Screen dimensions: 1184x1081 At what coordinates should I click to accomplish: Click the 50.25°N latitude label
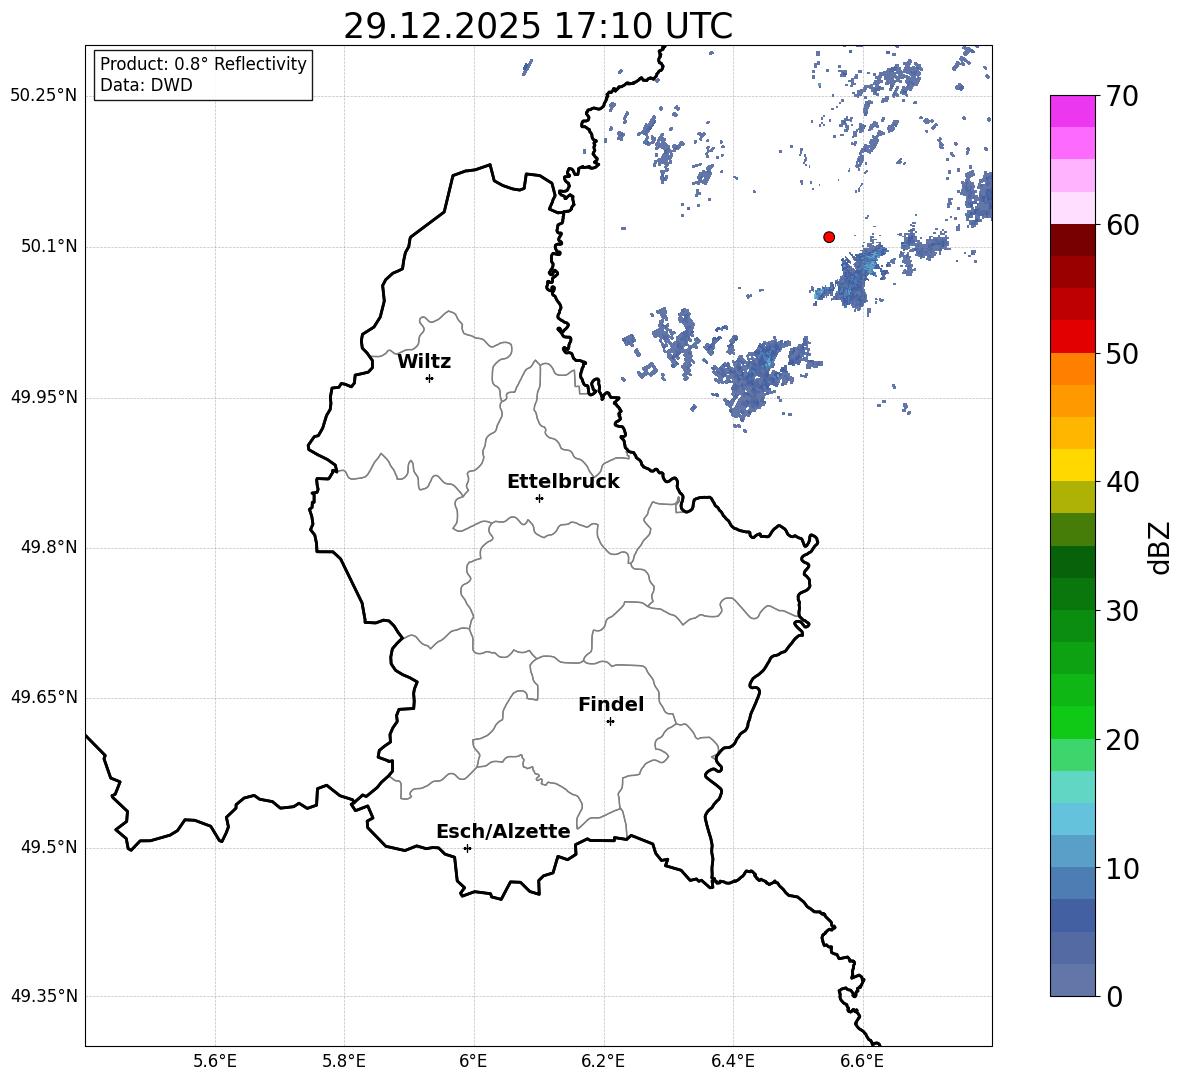click(44, 96)
